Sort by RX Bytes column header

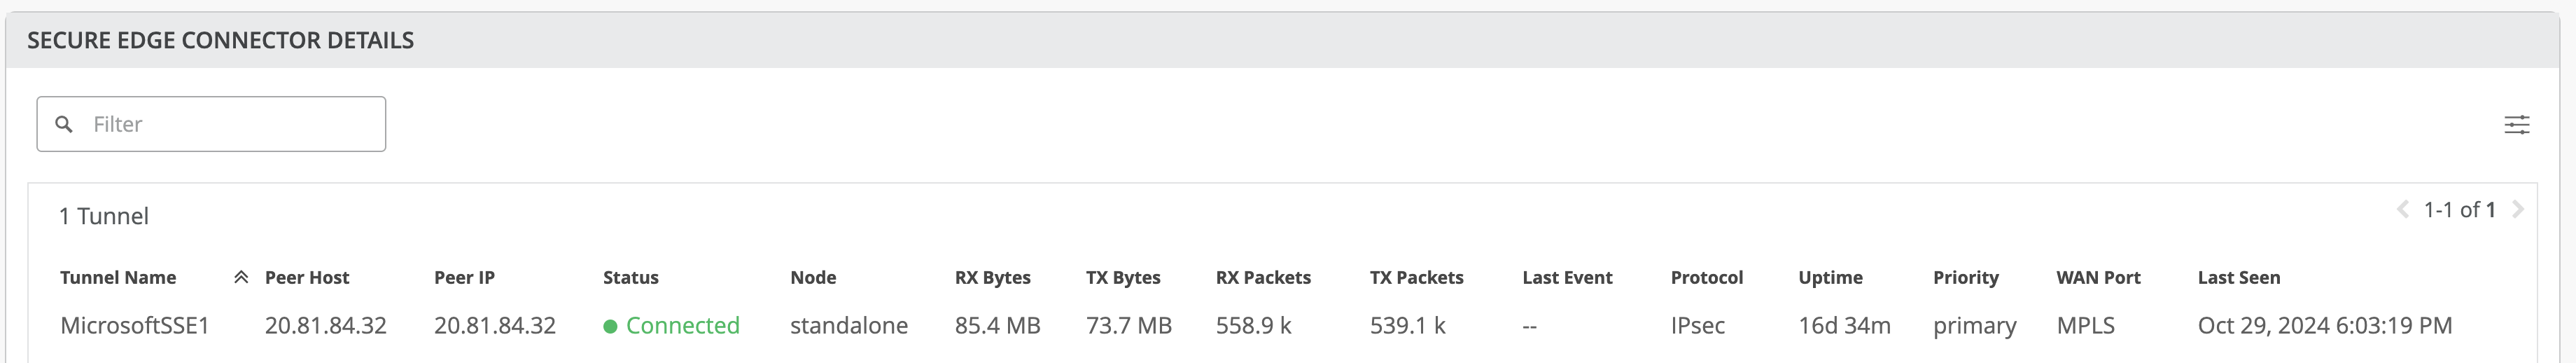click(x=992, y=278)
